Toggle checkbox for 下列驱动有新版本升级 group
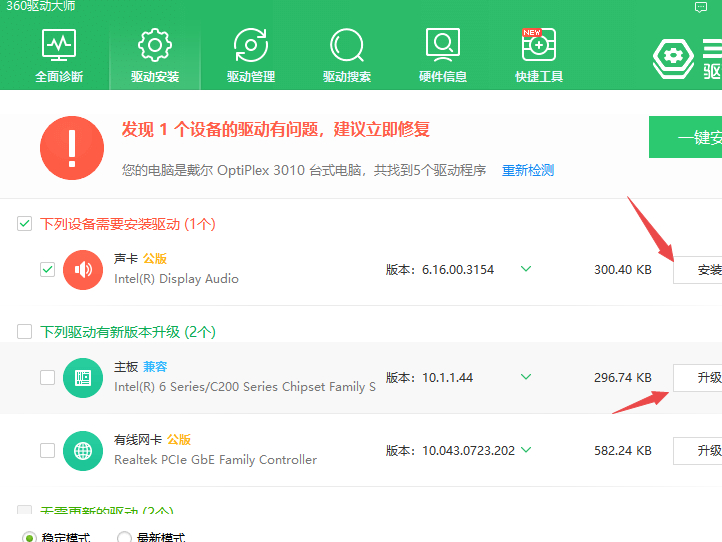This screenshot has height=542, width=722. point(24,332)
